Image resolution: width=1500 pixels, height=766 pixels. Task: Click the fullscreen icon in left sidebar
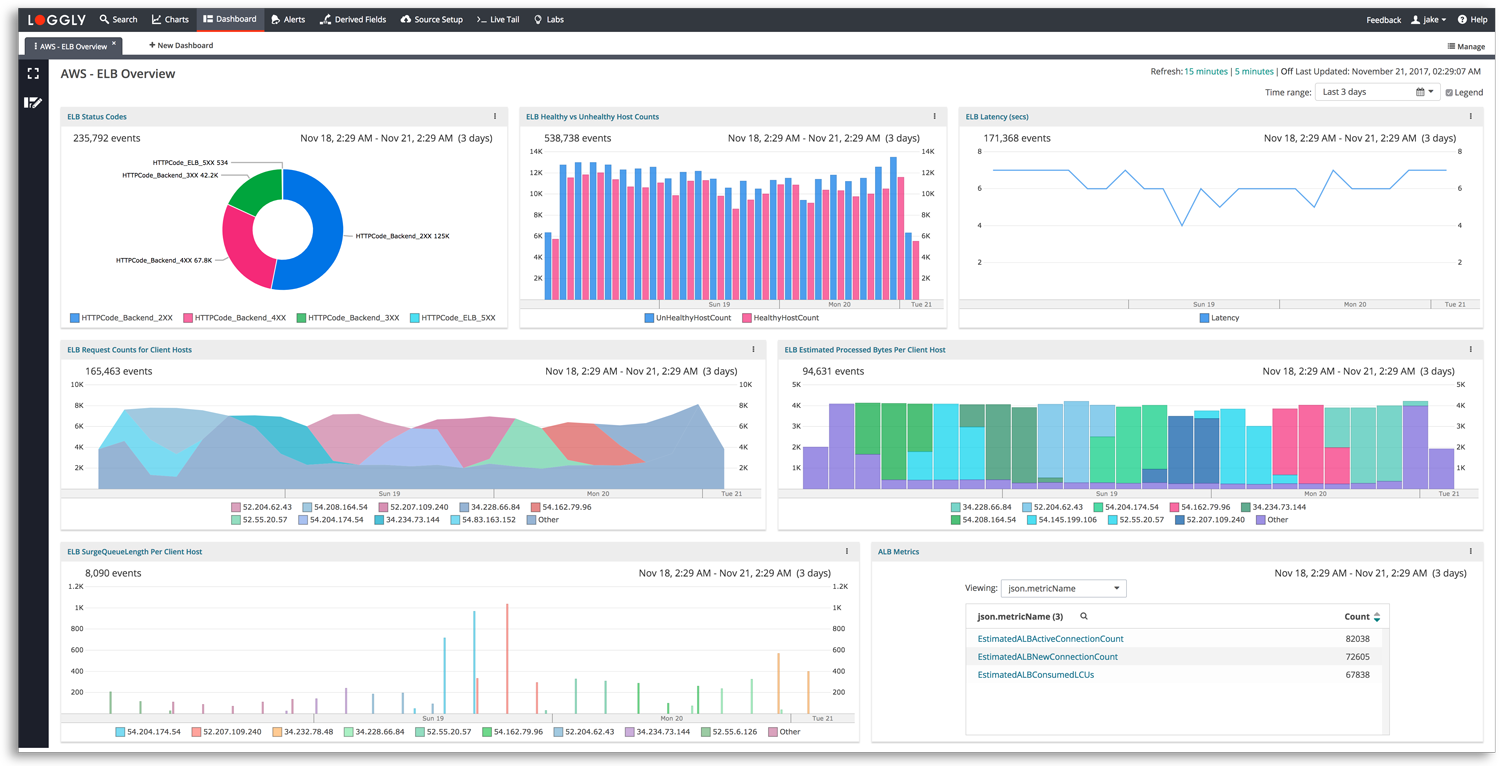[33, 74]
